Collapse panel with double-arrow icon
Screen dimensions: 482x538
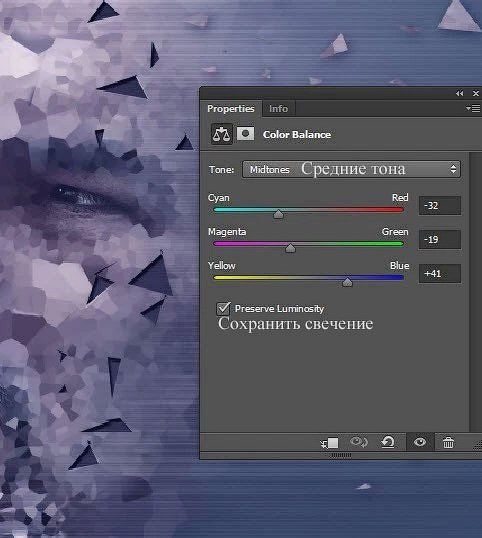coord(459,93)
